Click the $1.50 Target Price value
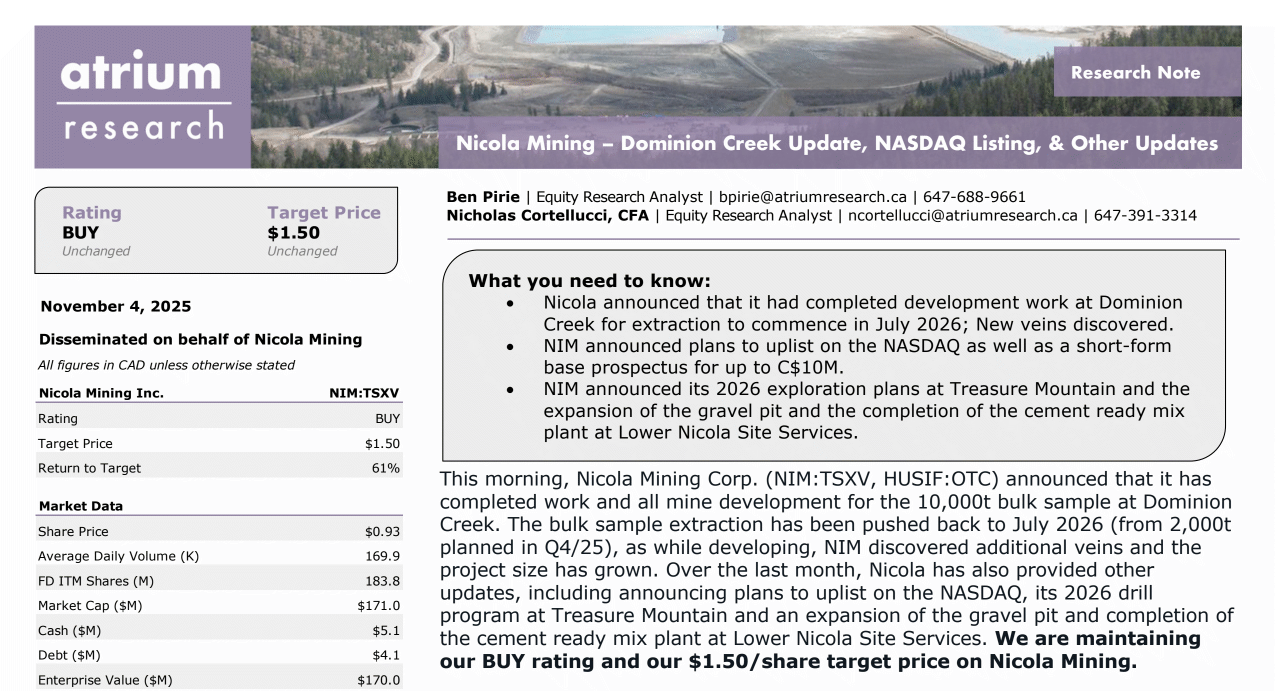This screenshot has width=1275, height=691. (x=293, y=232)
